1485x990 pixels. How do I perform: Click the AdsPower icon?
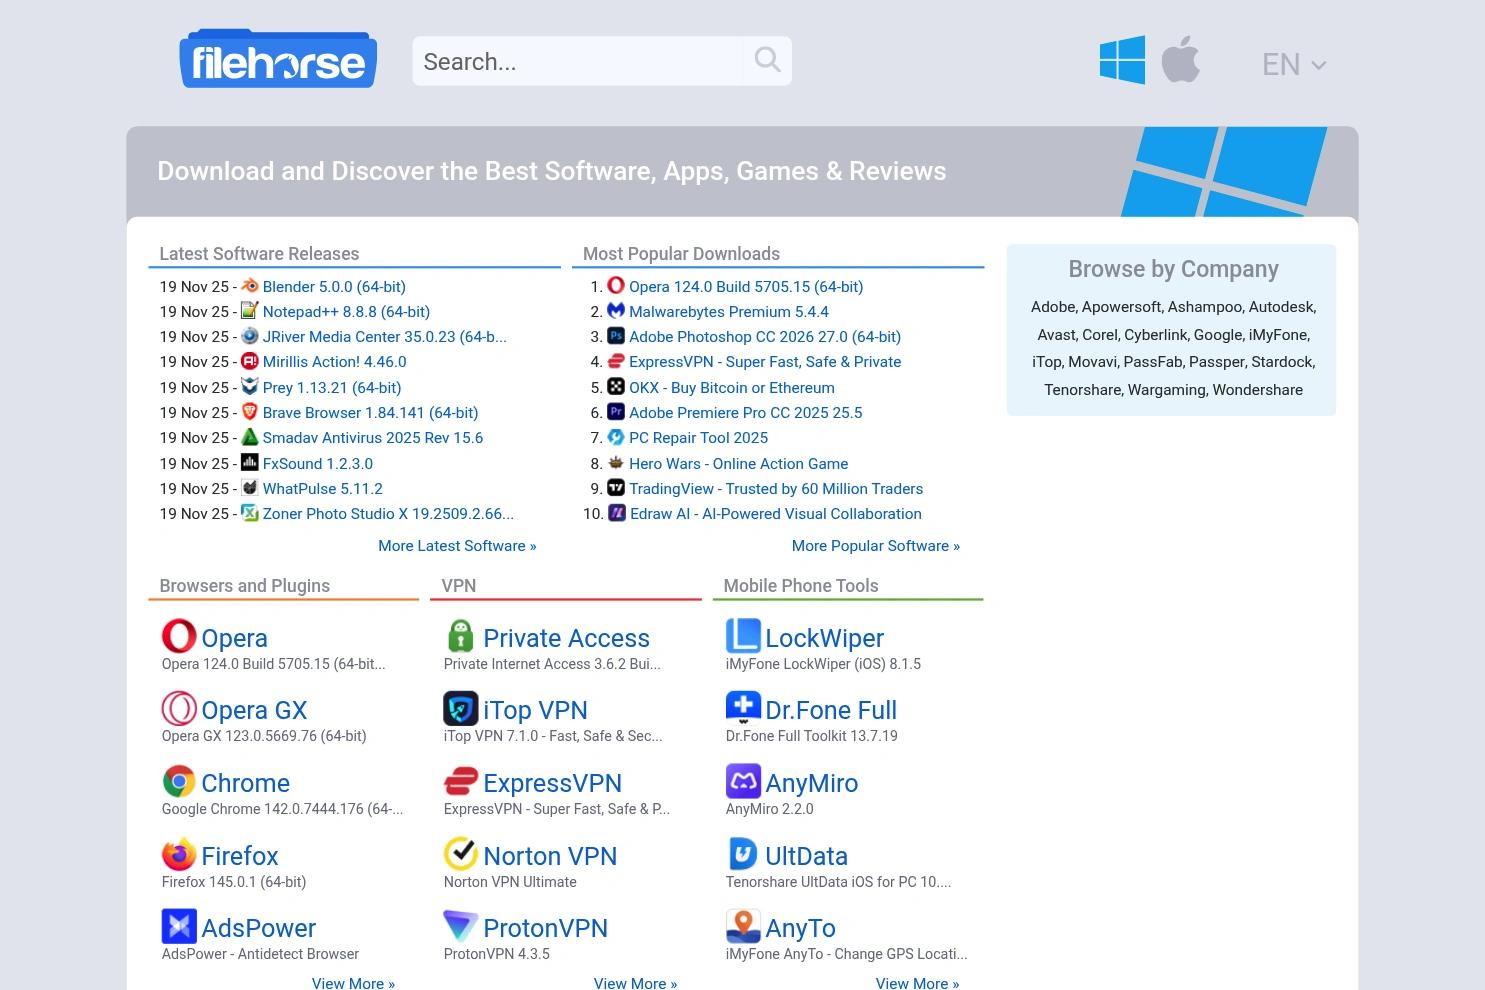coord(179,926)
